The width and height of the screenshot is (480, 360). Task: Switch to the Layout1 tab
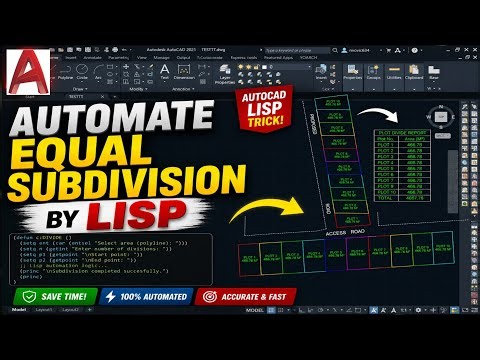tap(44, 310)
